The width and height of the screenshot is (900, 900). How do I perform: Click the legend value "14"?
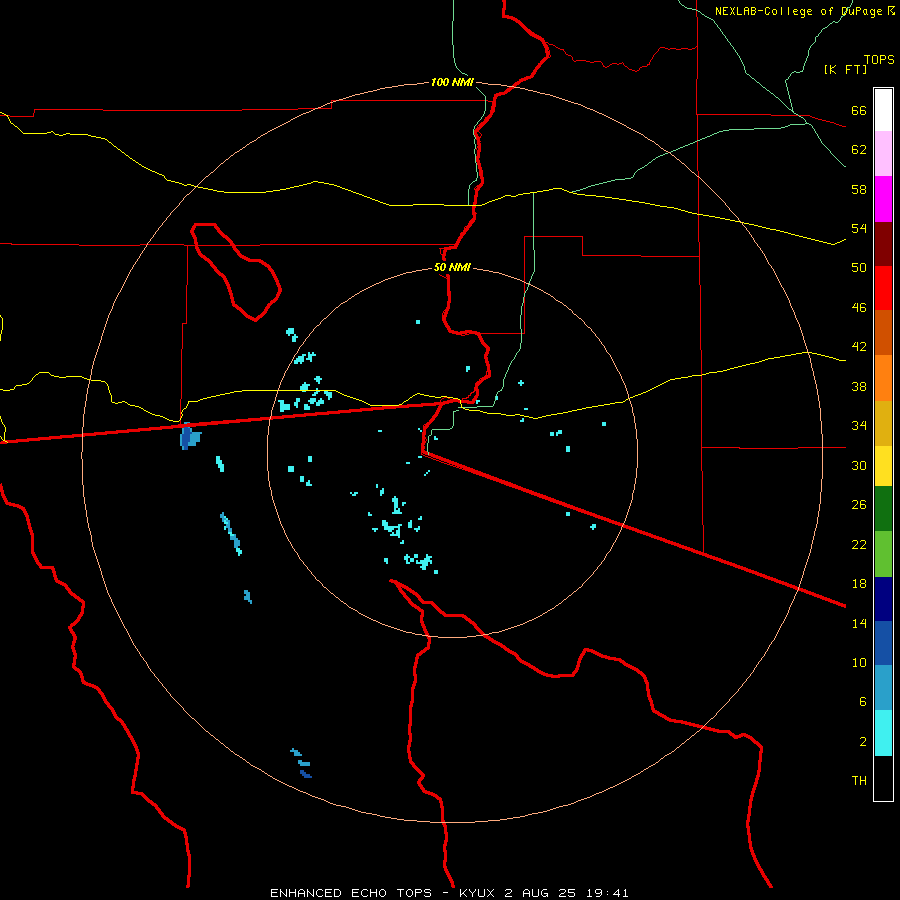[859, 624]
